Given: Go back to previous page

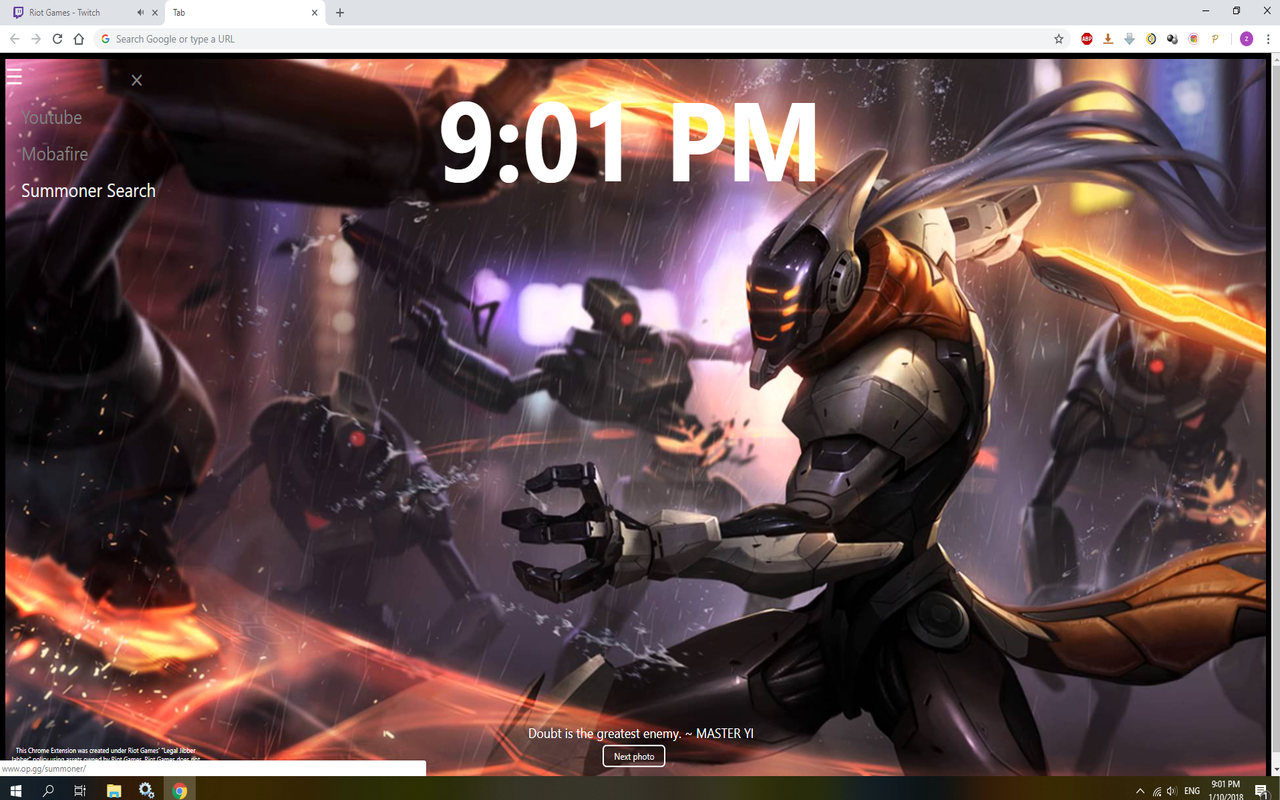Looking at the screenshot, I should [x=14, y=39].
